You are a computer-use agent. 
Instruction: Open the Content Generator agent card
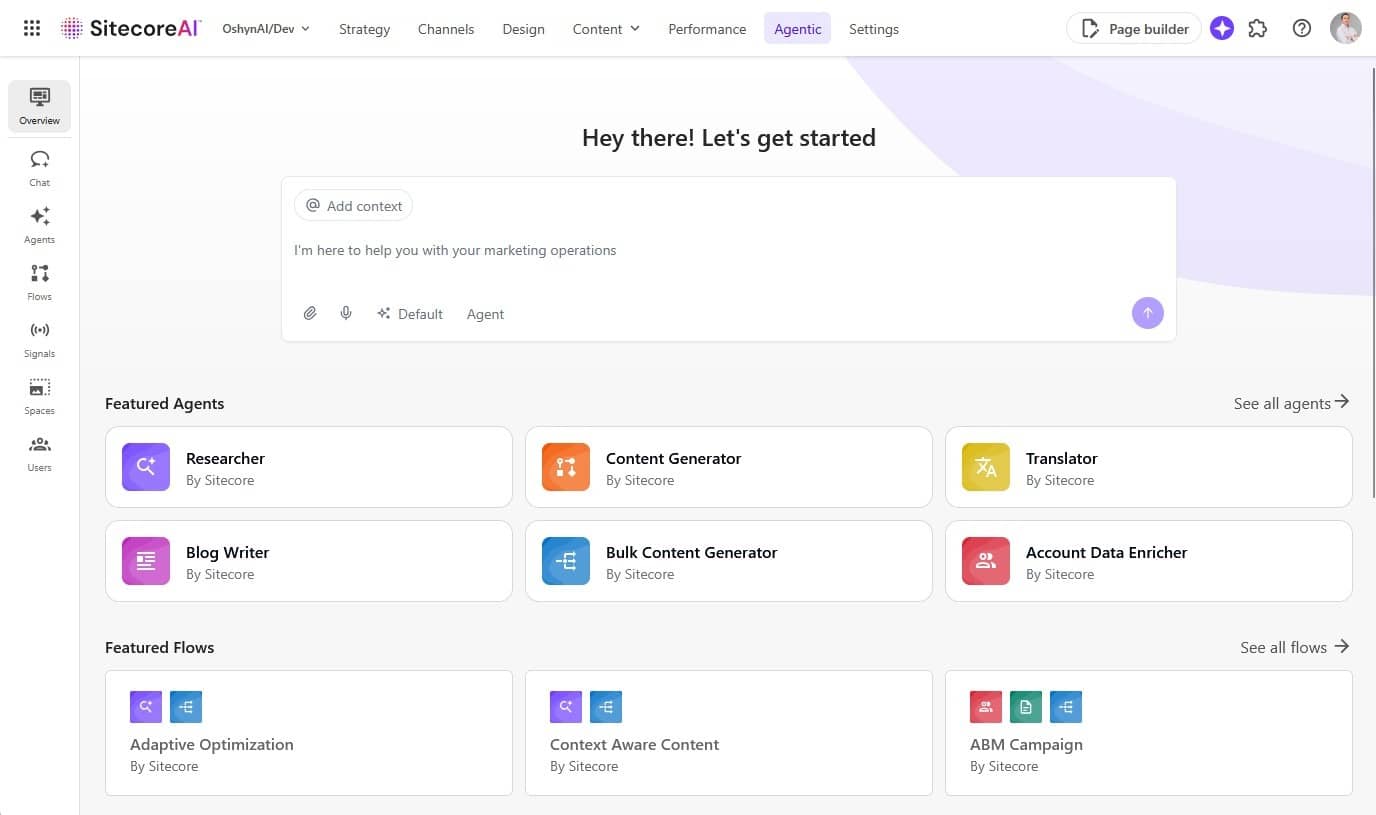tap(729, 467)
